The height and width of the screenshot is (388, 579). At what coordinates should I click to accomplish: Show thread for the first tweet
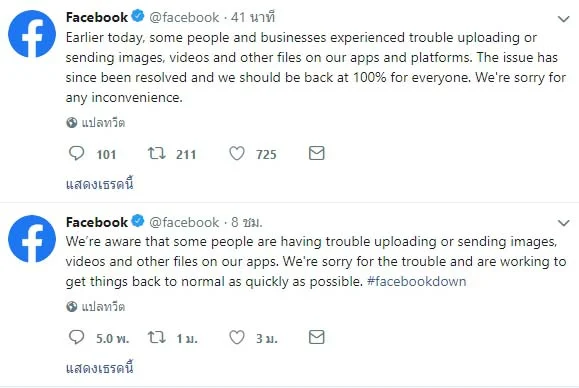tap(99, 183)
